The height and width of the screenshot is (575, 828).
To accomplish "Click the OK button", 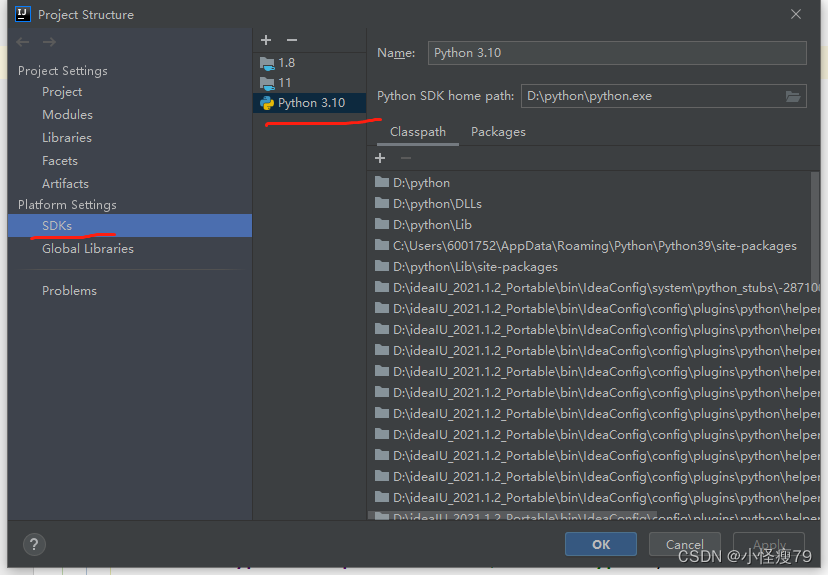I will click(x=601, y=544).
